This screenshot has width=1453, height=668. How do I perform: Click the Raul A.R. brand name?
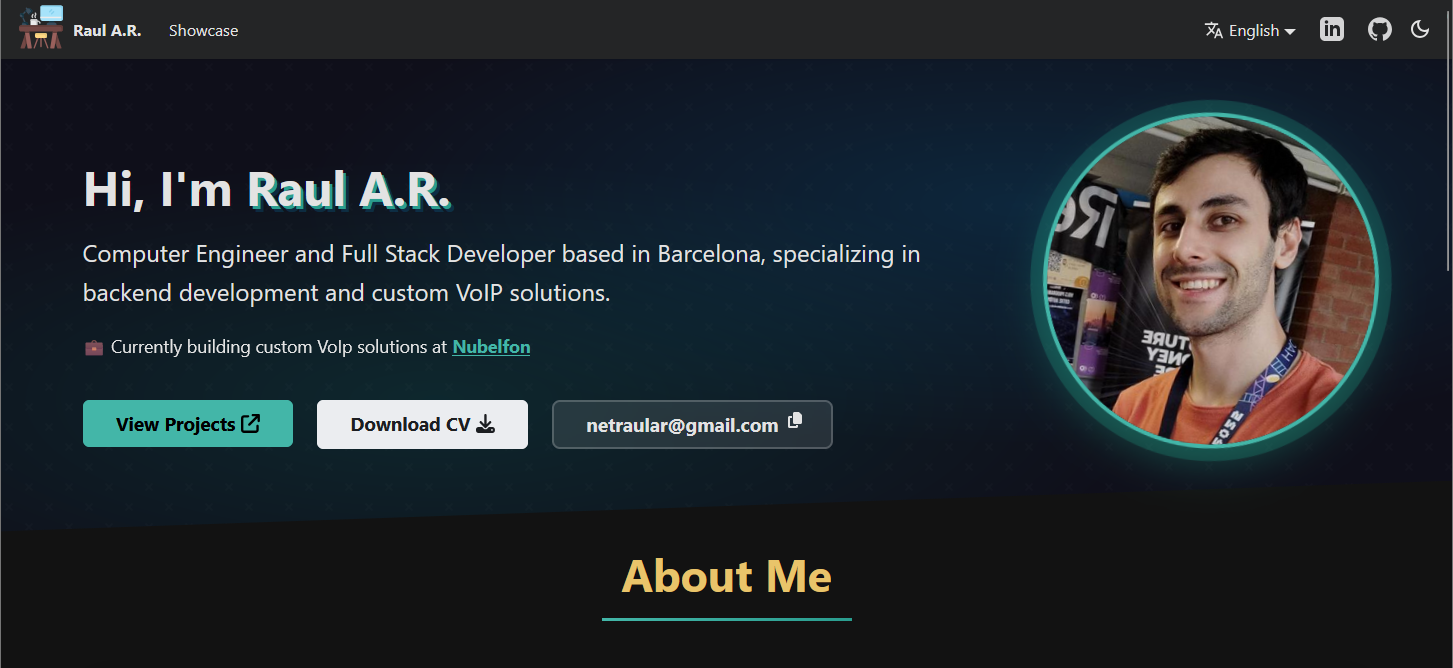(107, 29)
